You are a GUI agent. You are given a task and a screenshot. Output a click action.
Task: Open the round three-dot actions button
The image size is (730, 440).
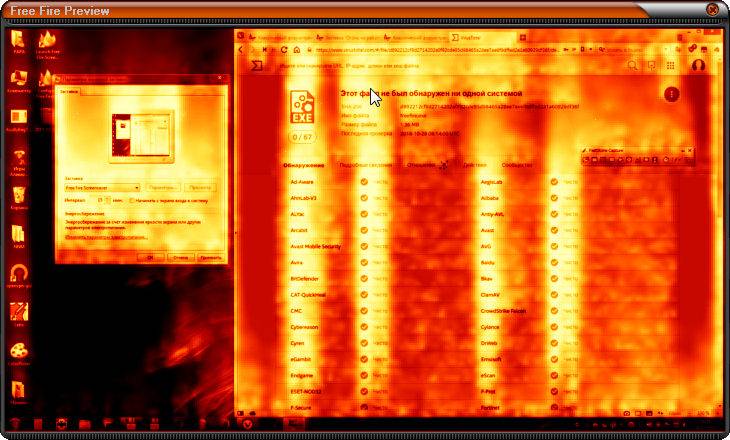[x=671, y=95]
